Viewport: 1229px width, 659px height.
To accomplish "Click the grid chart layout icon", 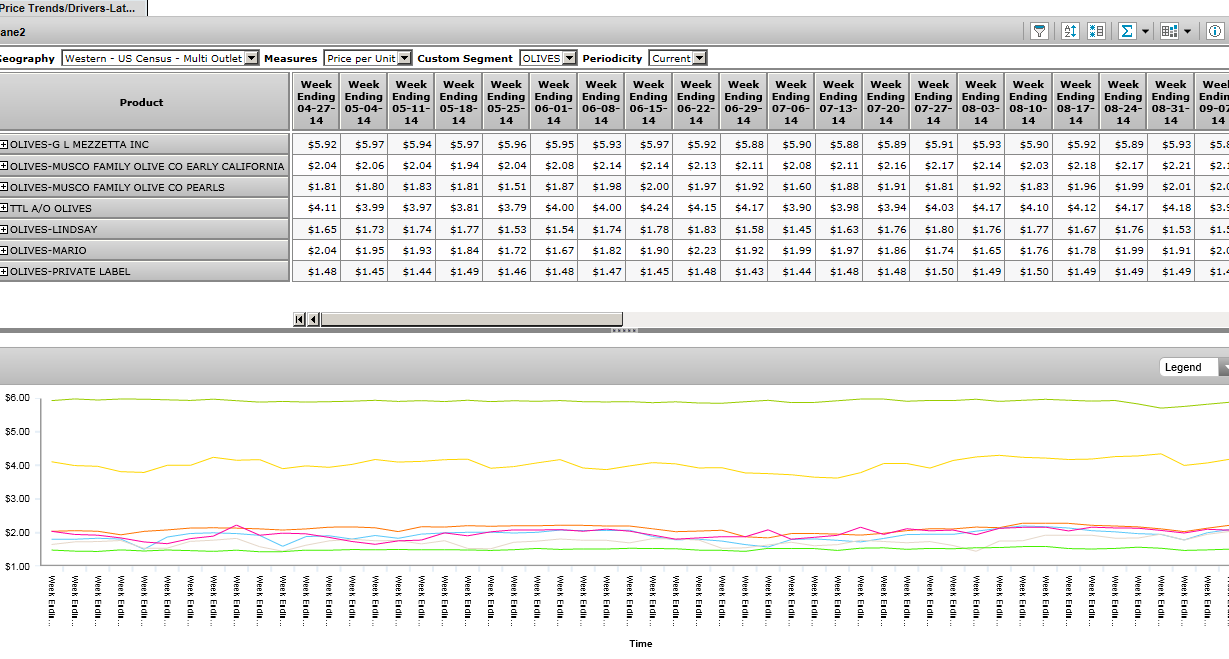I will [x=1169, y=31].
